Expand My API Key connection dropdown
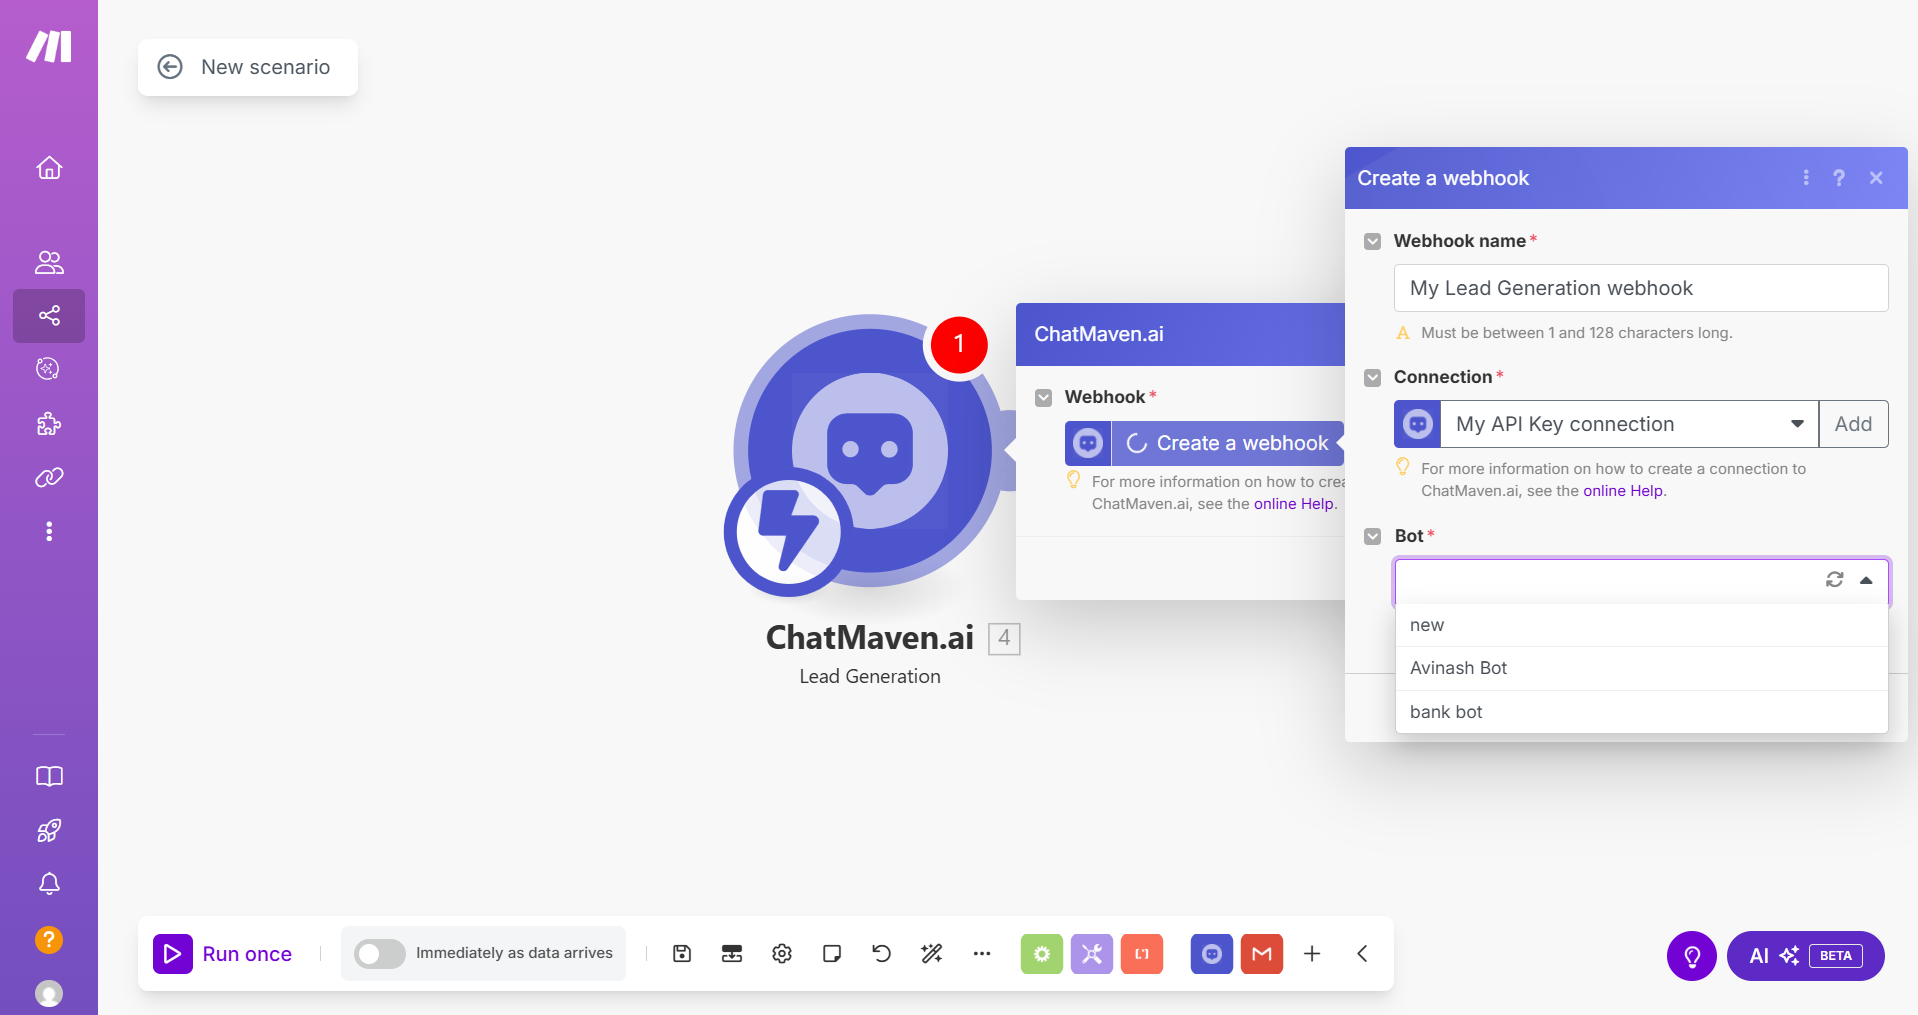 tap(1796, 424)
